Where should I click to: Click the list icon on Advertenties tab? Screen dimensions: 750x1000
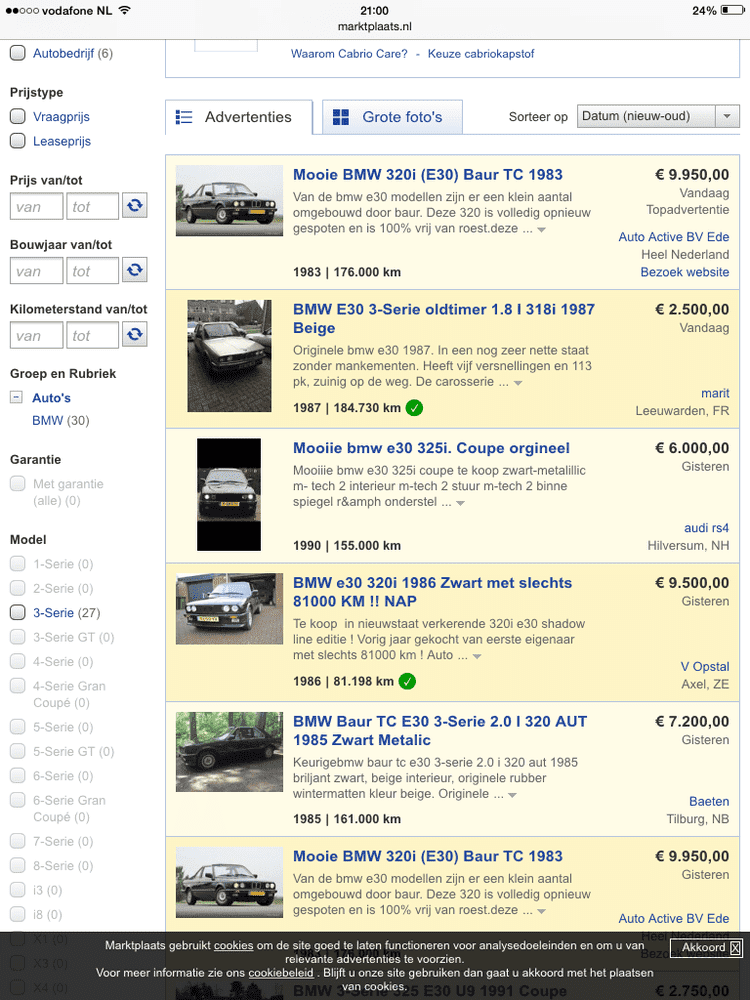[x=184, y=117]
